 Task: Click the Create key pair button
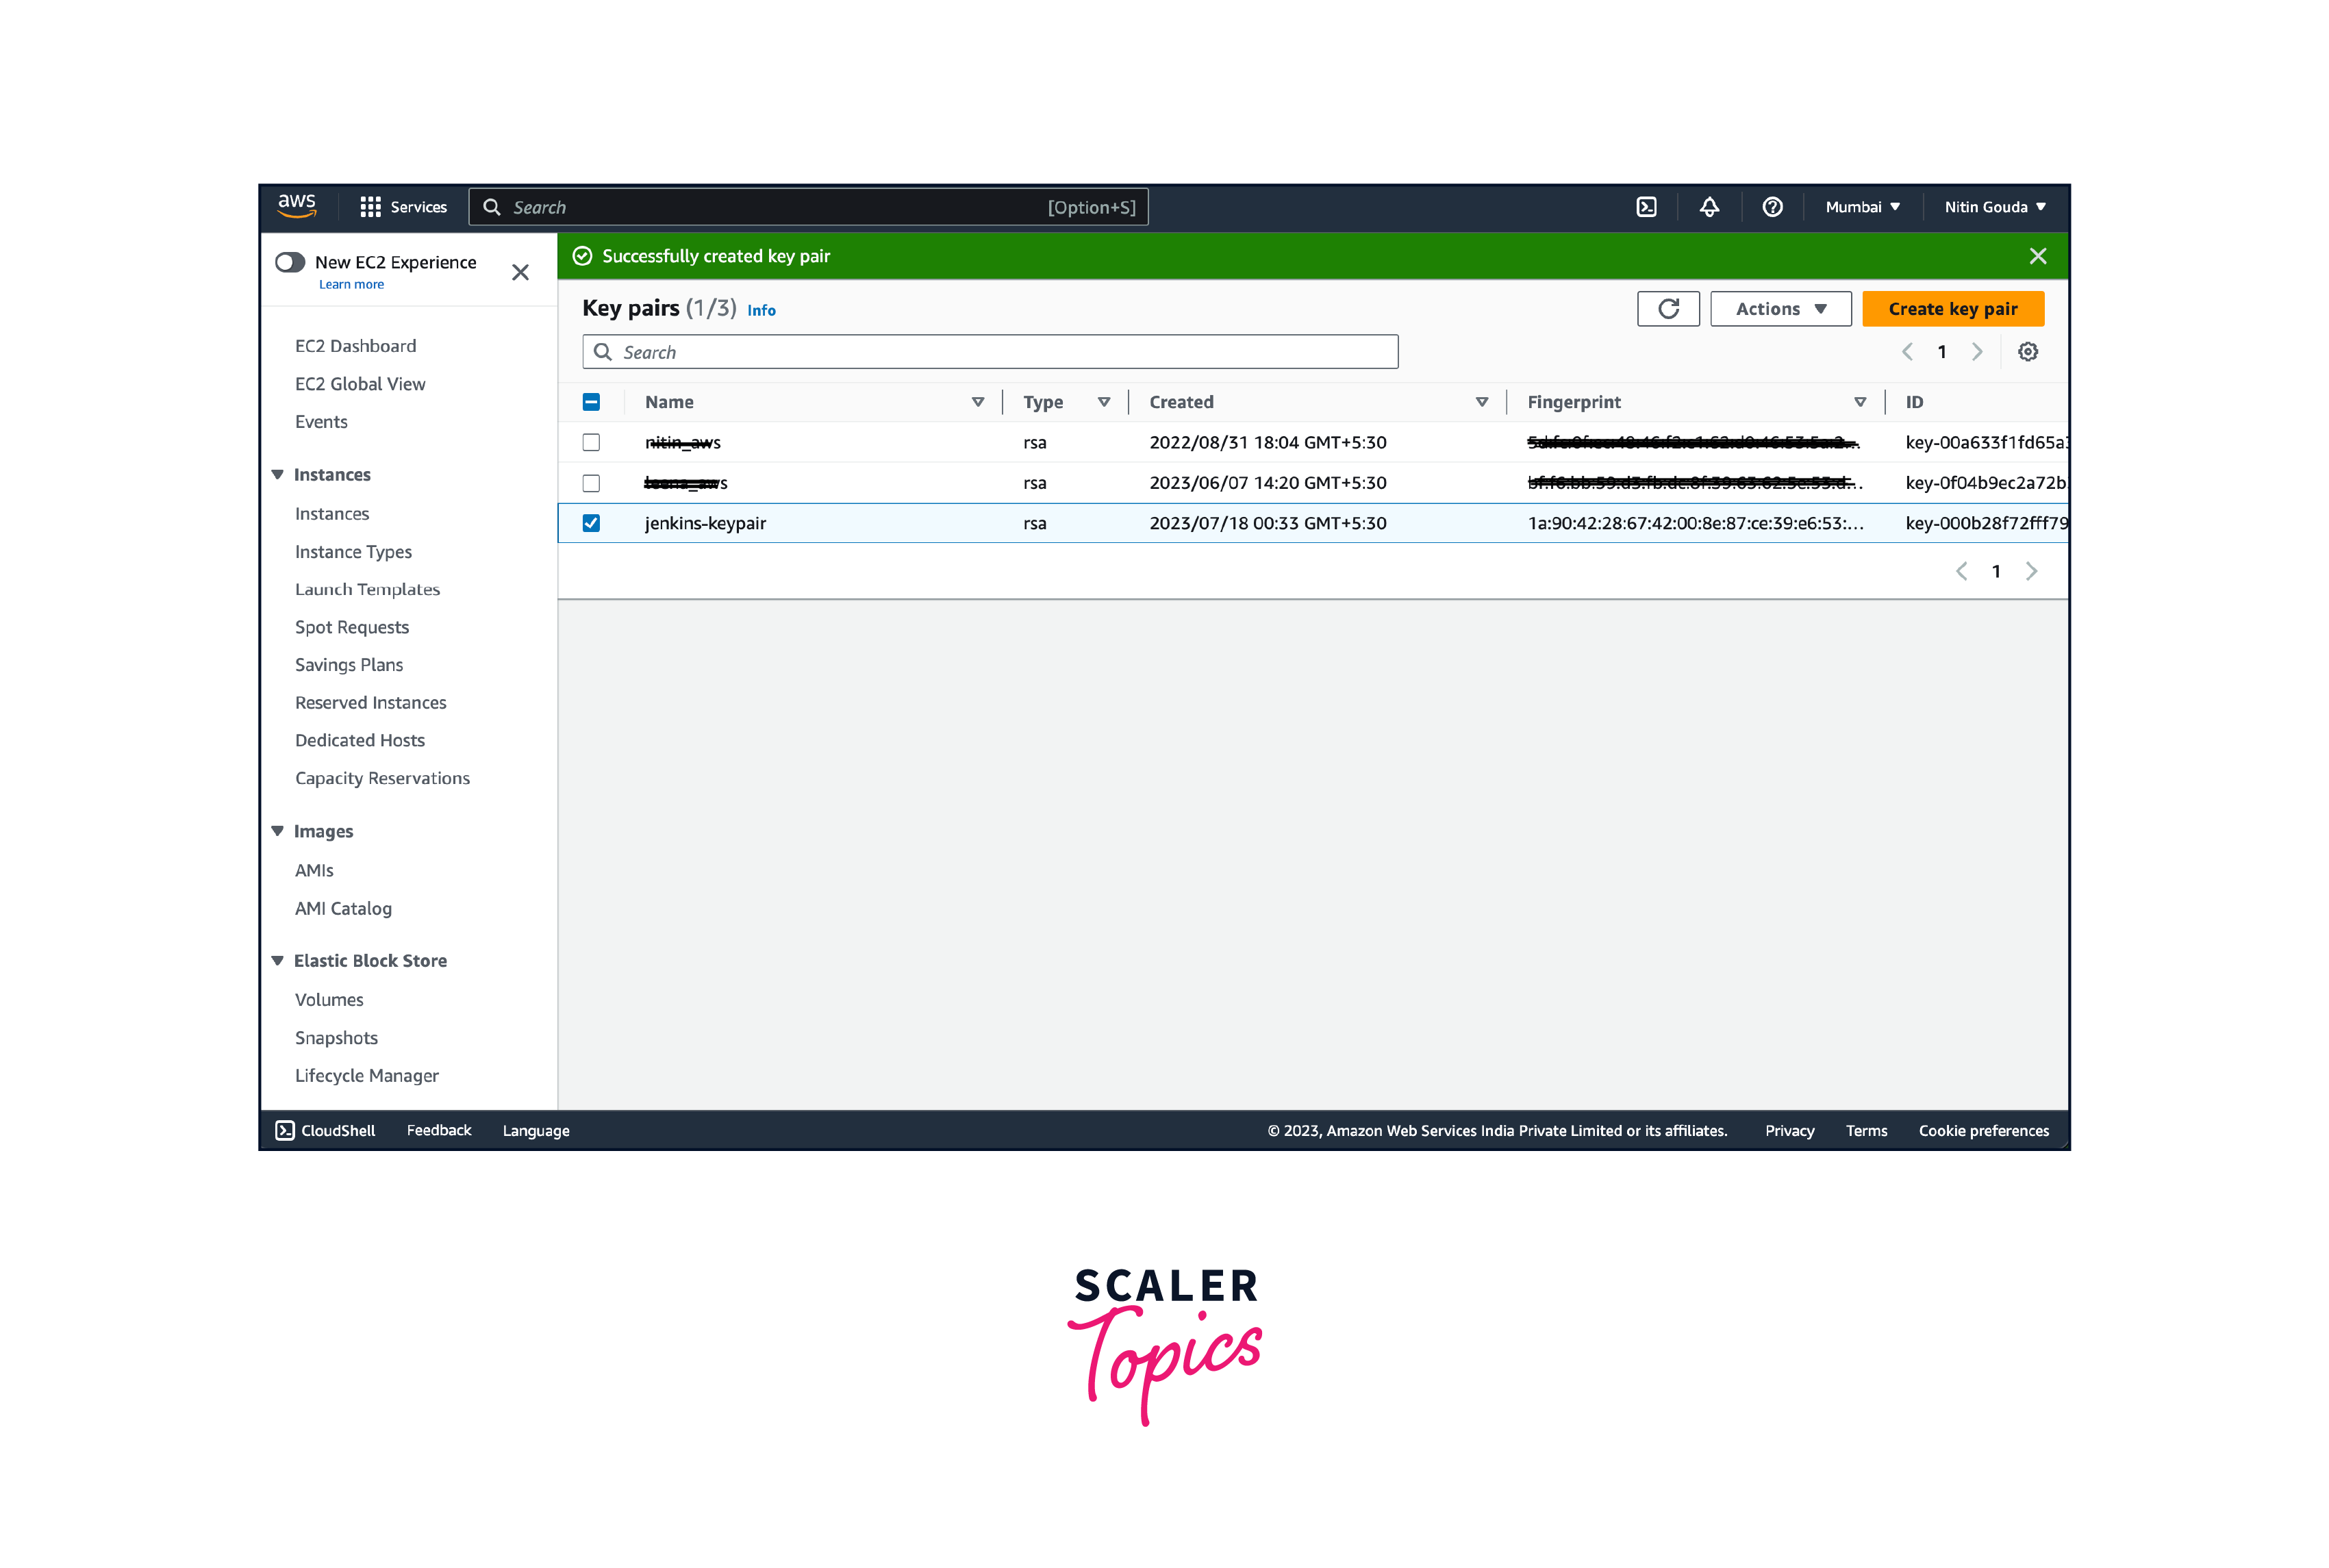[1952, 308]
